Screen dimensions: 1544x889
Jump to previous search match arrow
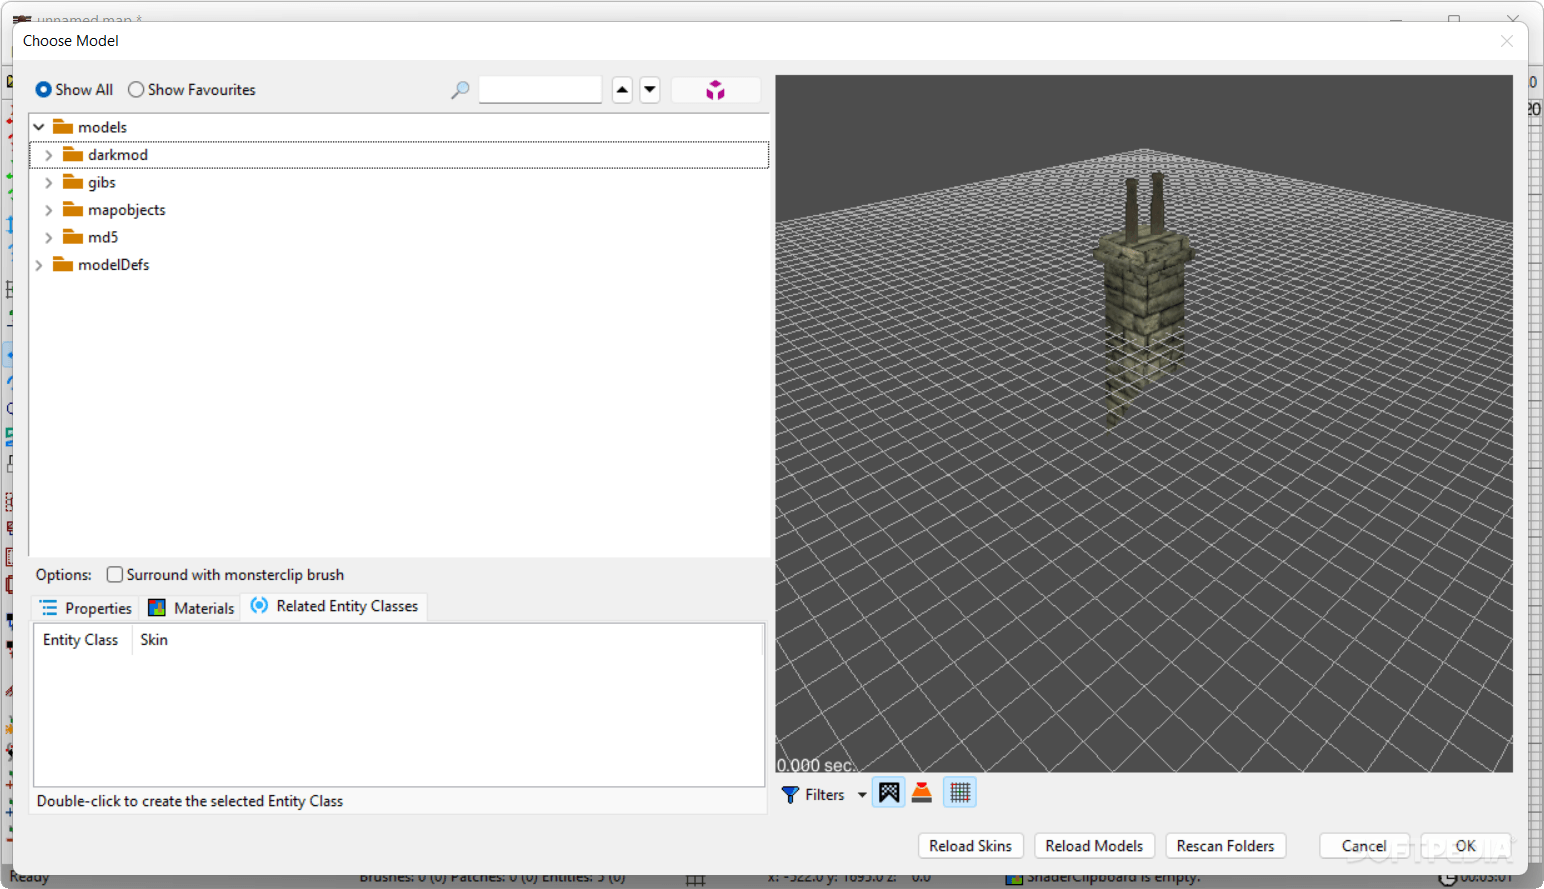pyautogui.click(x=622, y=90)
